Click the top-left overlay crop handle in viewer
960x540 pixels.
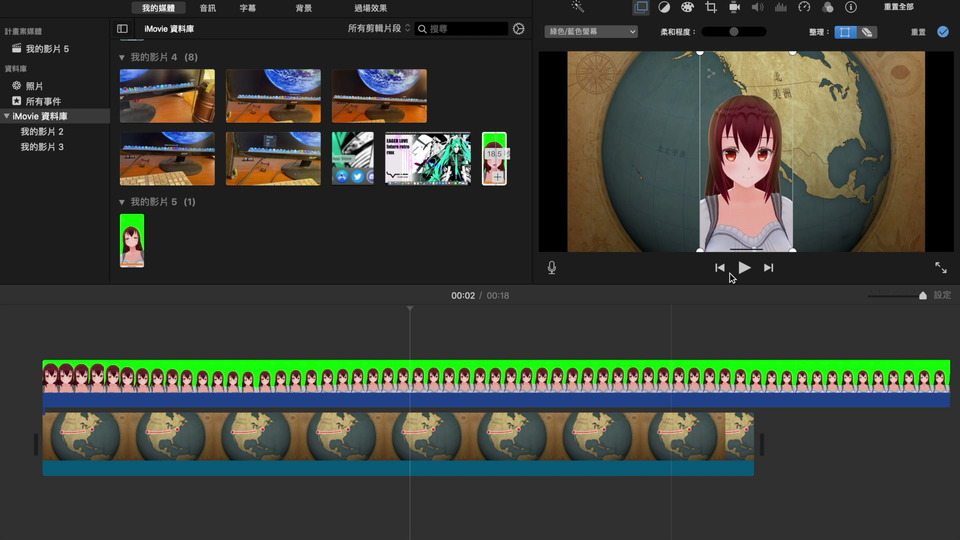[700, 53]
